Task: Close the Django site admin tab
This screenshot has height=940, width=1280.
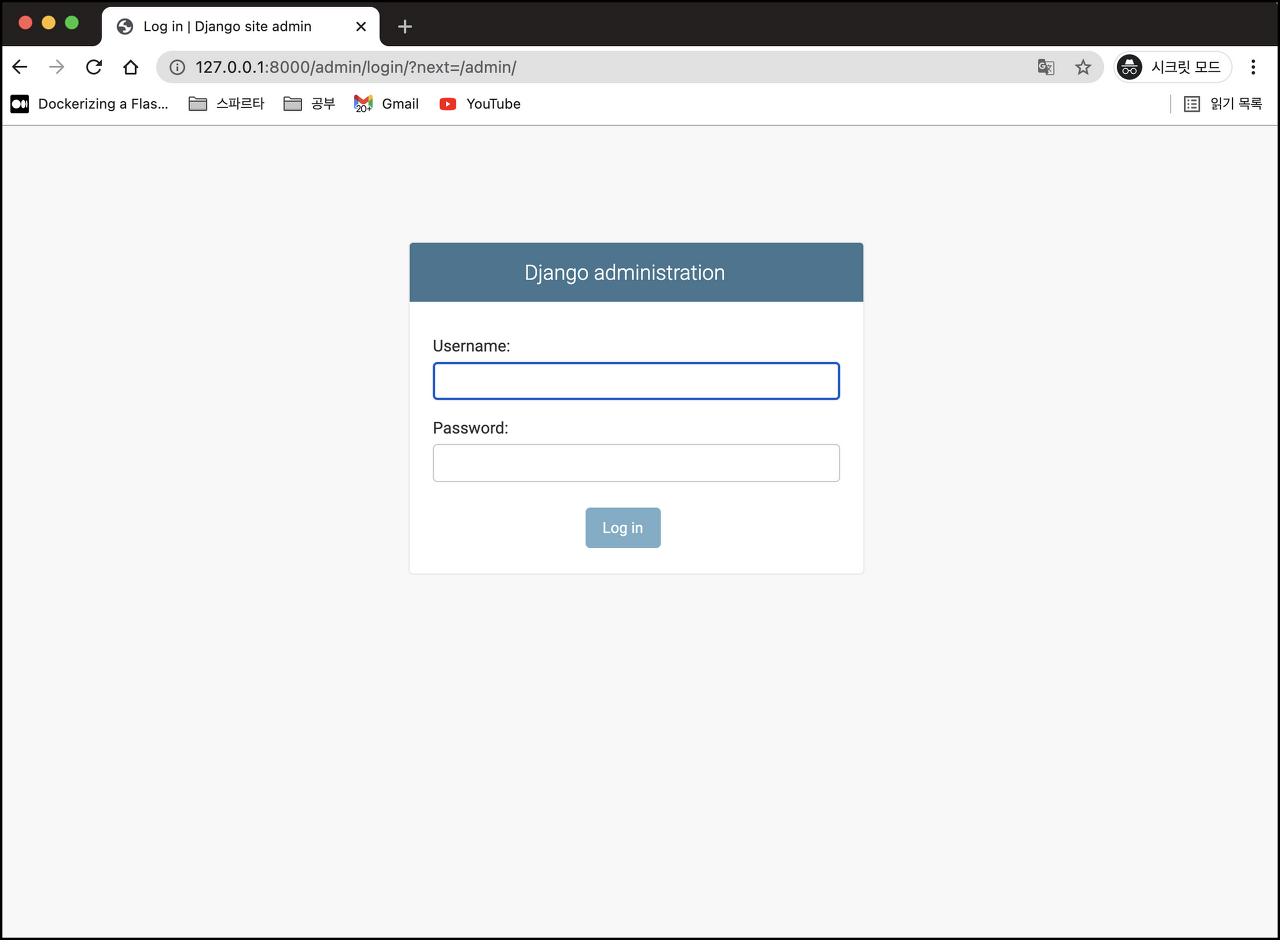Action: [361, 27]
